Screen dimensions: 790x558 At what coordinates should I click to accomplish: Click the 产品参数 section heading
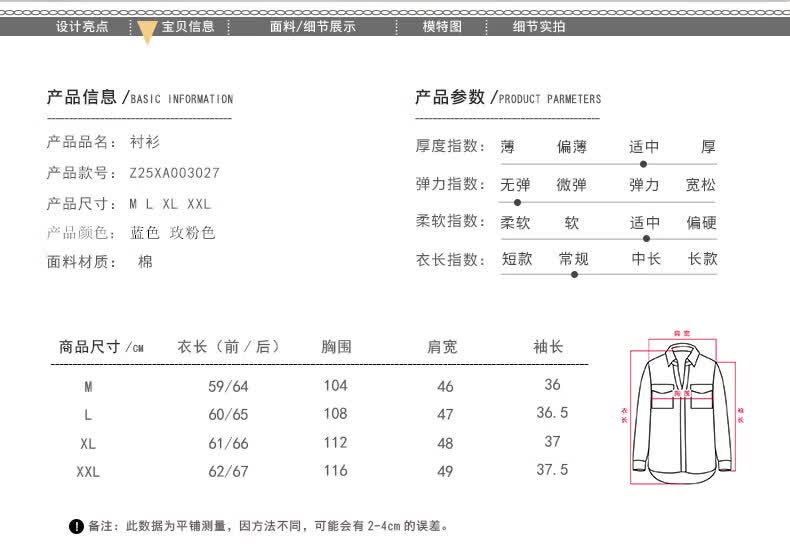click(450, 97)
